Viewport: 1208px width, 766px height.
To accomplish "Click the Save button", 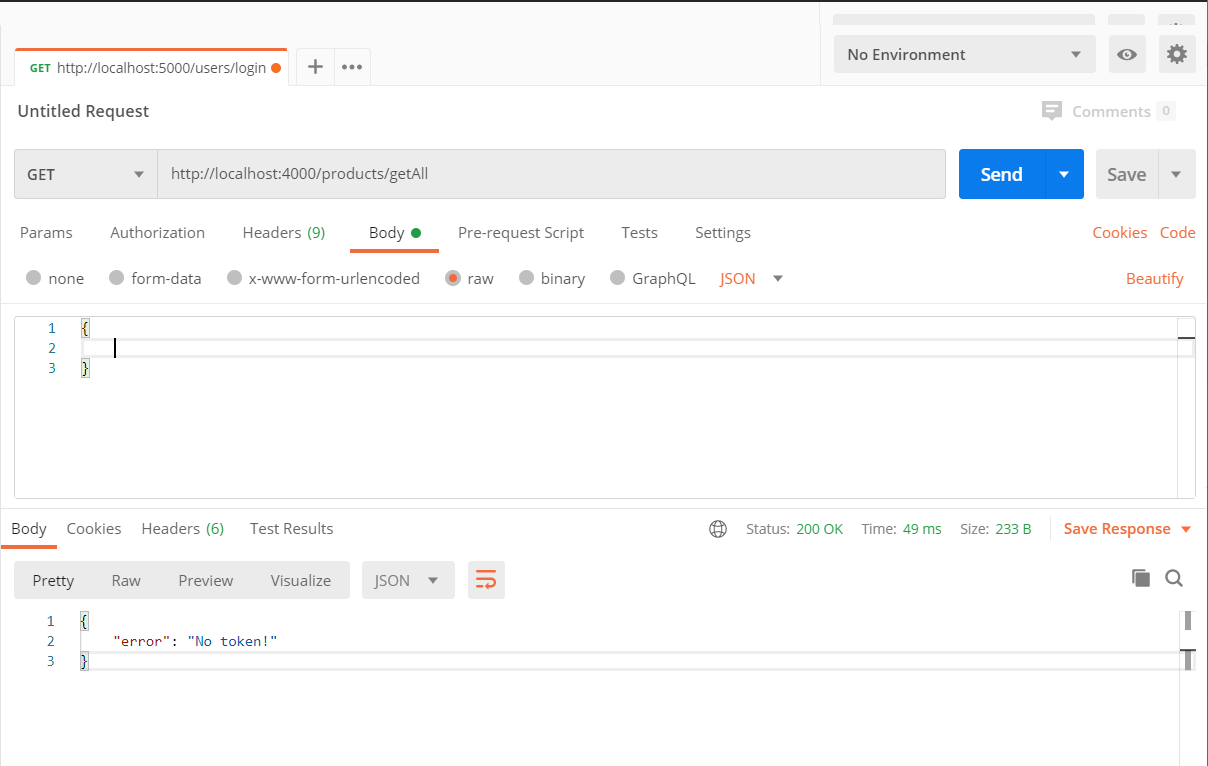I will [x=1127, y=174].
